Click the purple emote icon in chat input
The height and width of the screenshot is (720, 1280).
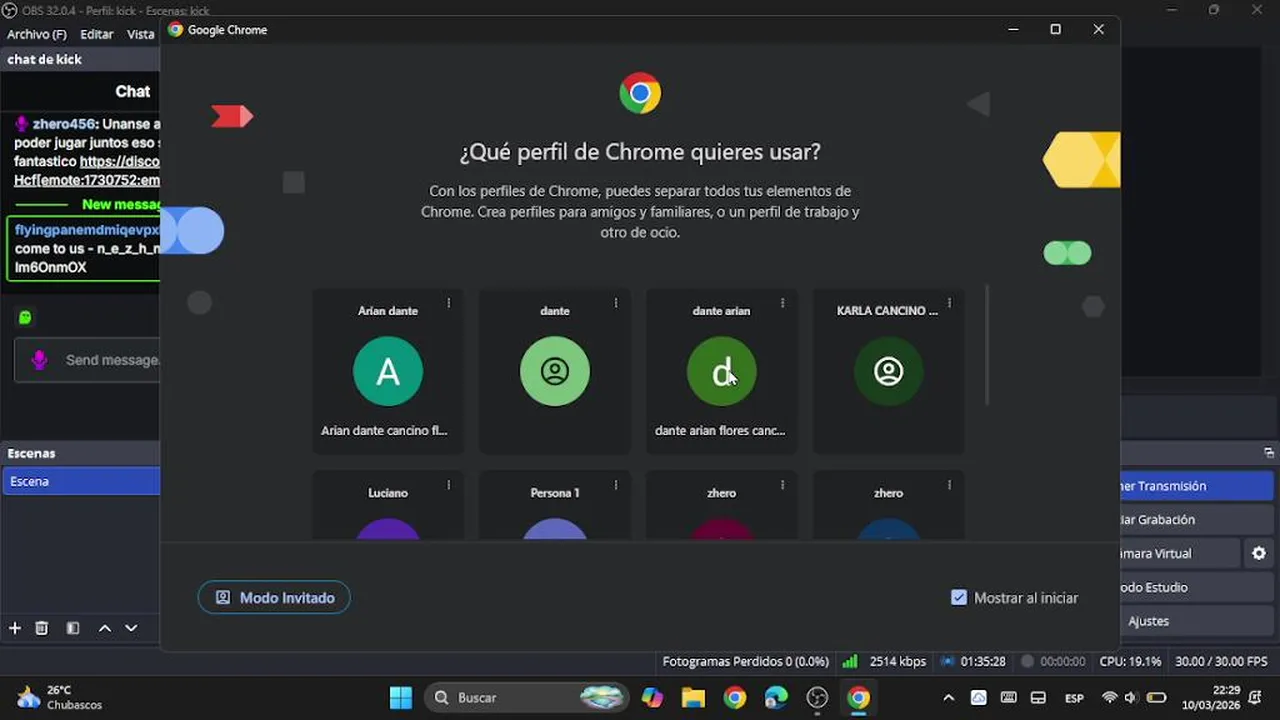[39, 360]
